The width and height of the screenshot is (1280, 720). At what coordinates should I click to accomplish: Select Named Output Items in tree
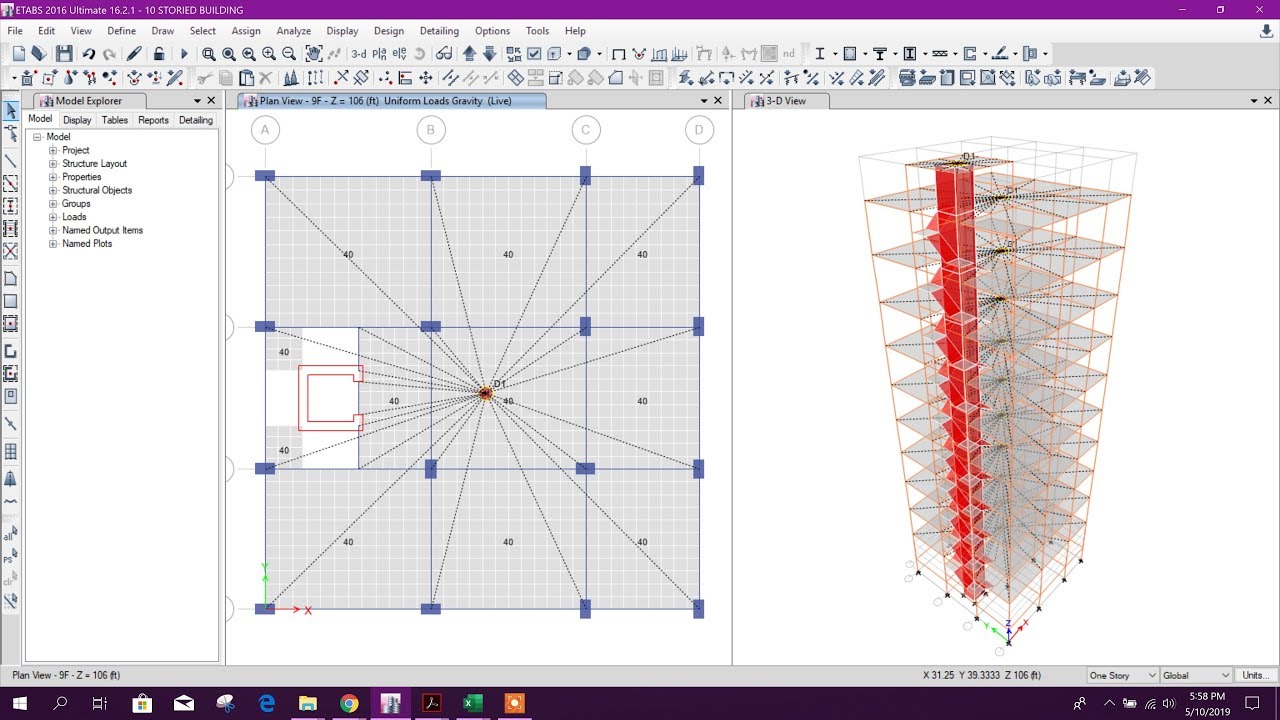coord(102,230)
